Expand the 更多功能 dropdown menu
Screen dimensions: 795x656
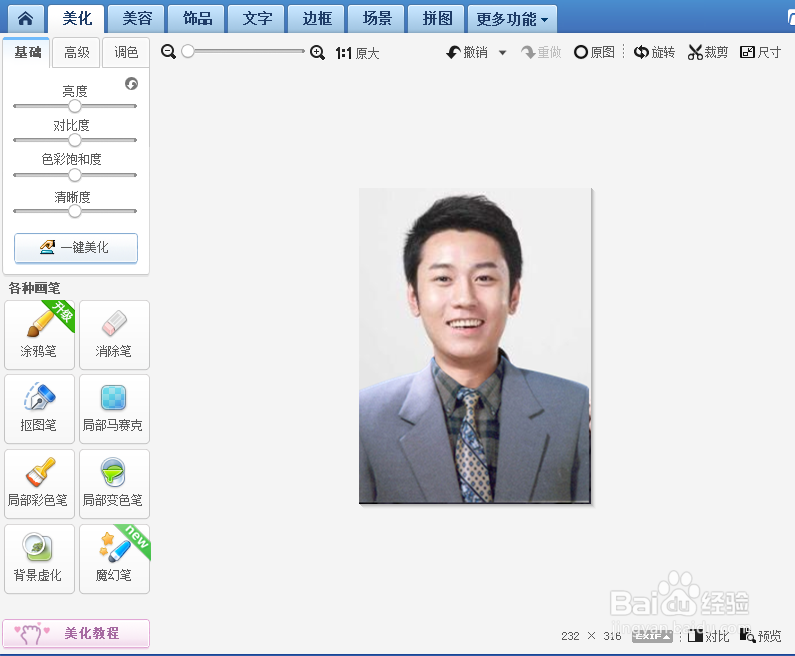[512, 19]
